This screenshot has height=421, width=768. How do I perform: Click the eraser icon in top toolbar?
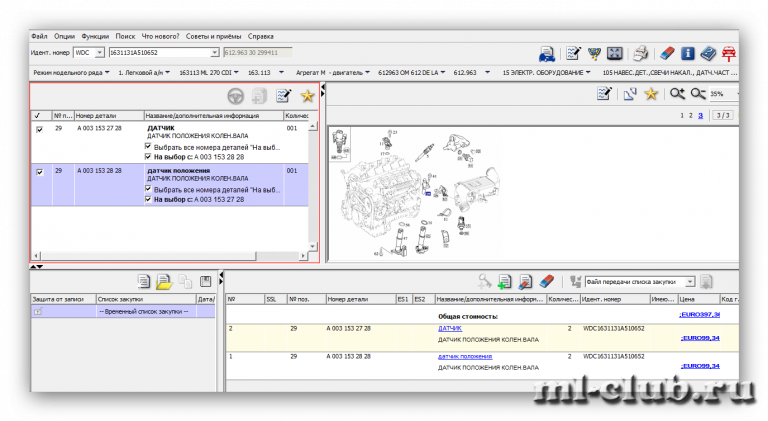pos(667,53)
